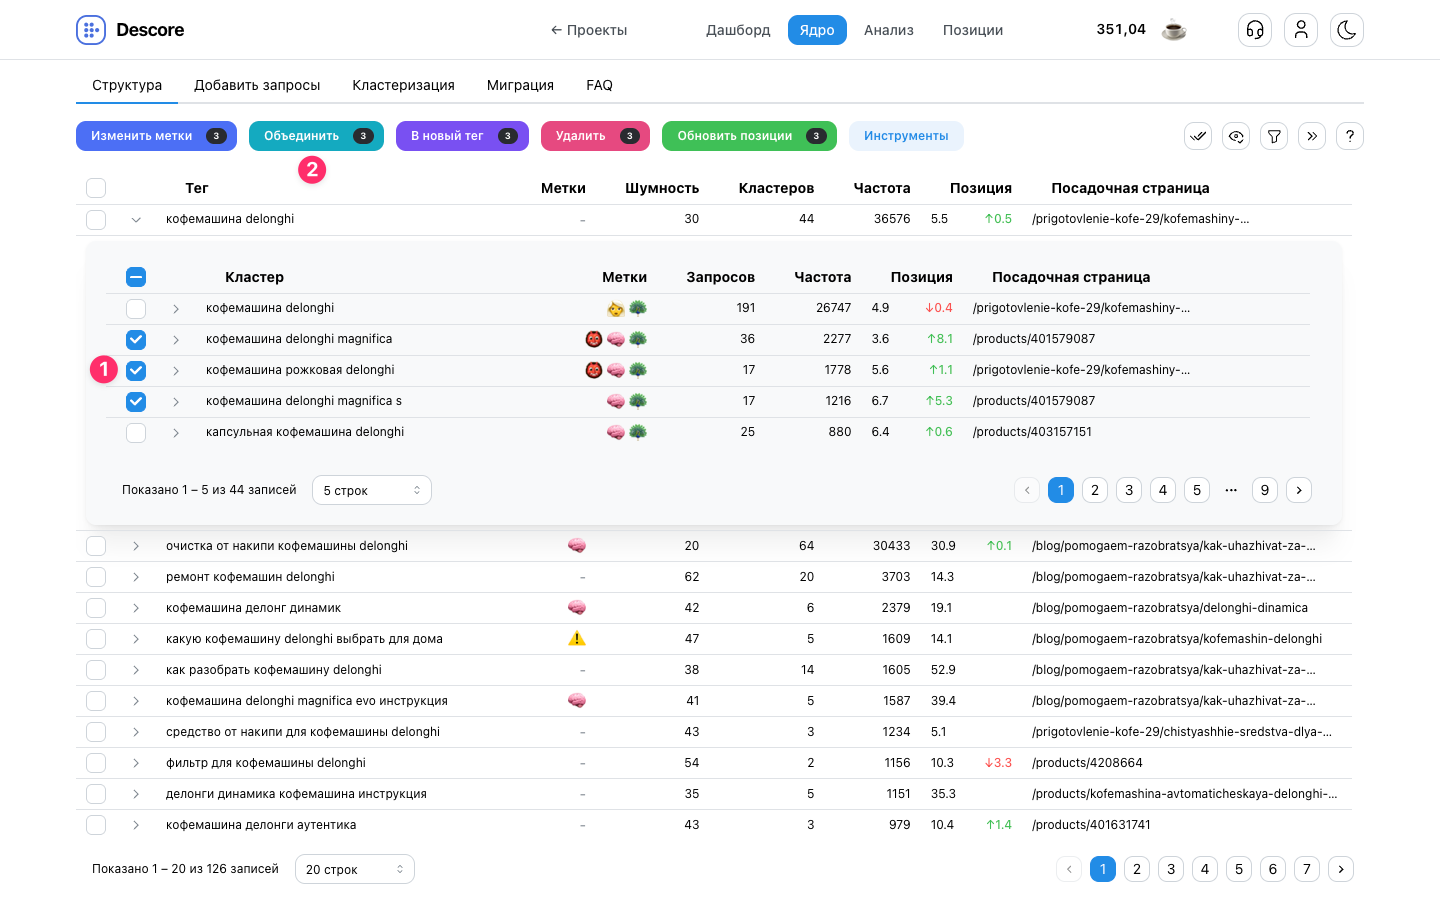Go to next page of cluster pagination

pos(1299,490)
